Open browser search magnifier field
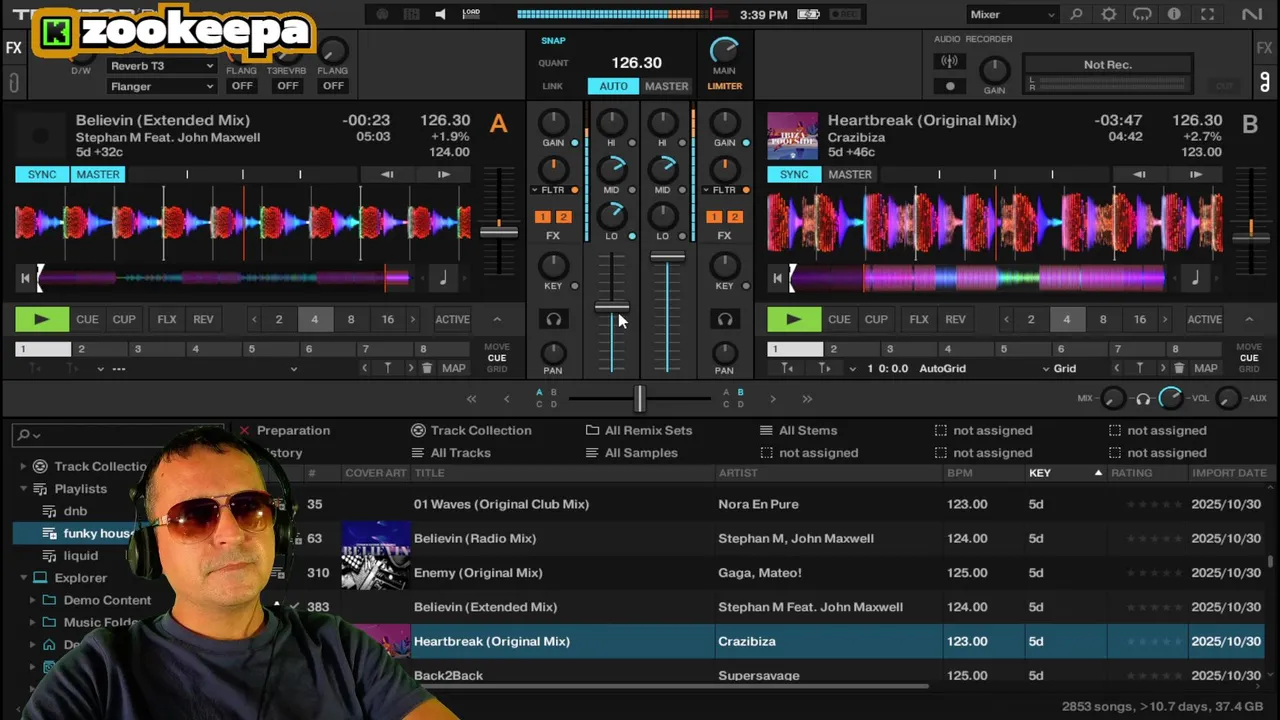The width and height of the screenshot is (1280, 720). point(27,435)
